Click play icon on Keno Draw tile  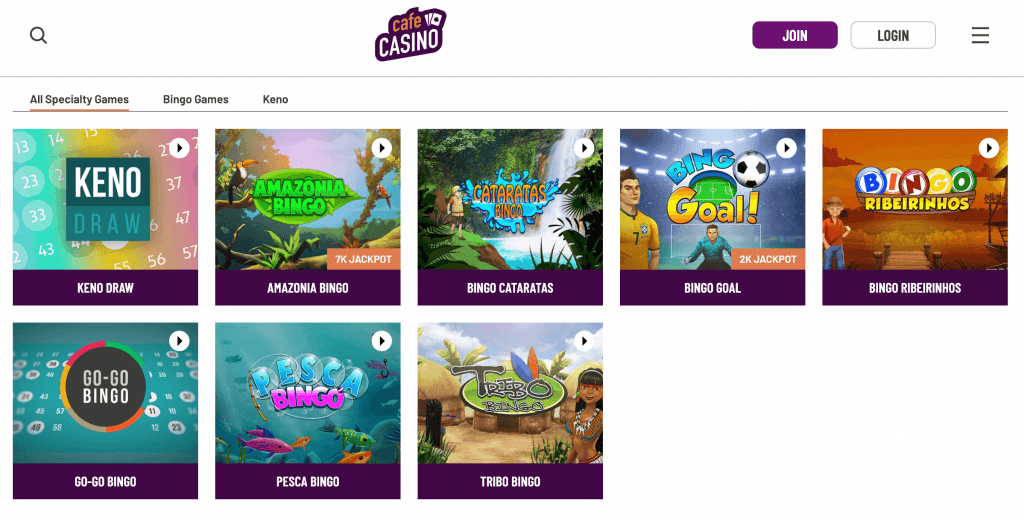179,148
